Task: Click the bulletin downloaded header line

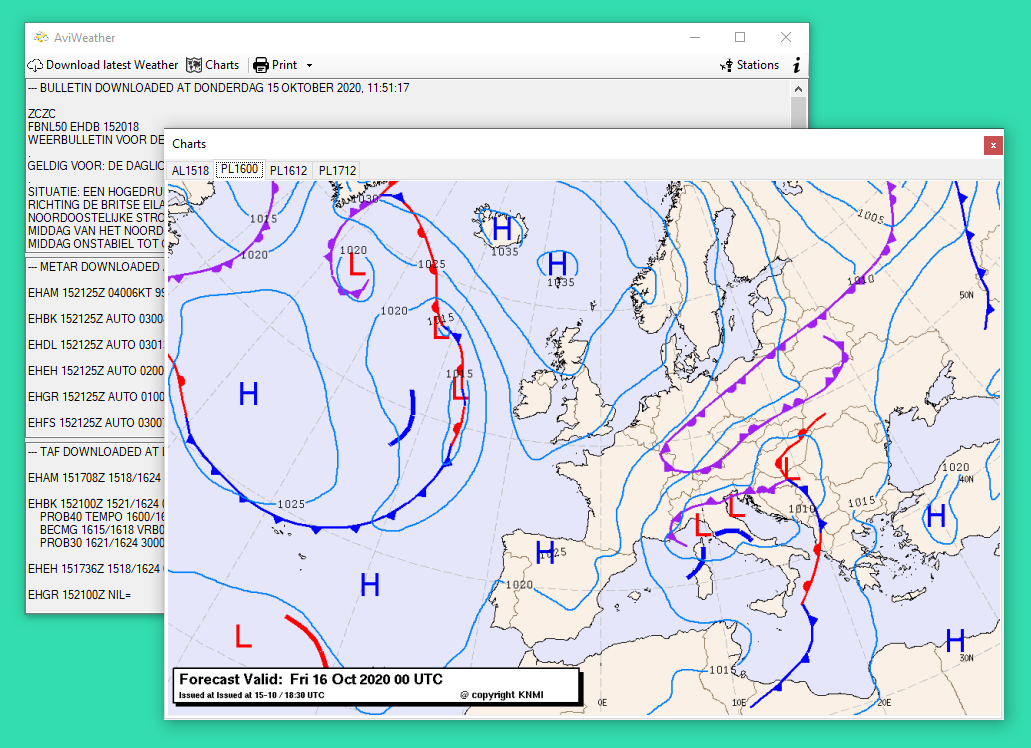Action: 218,88
